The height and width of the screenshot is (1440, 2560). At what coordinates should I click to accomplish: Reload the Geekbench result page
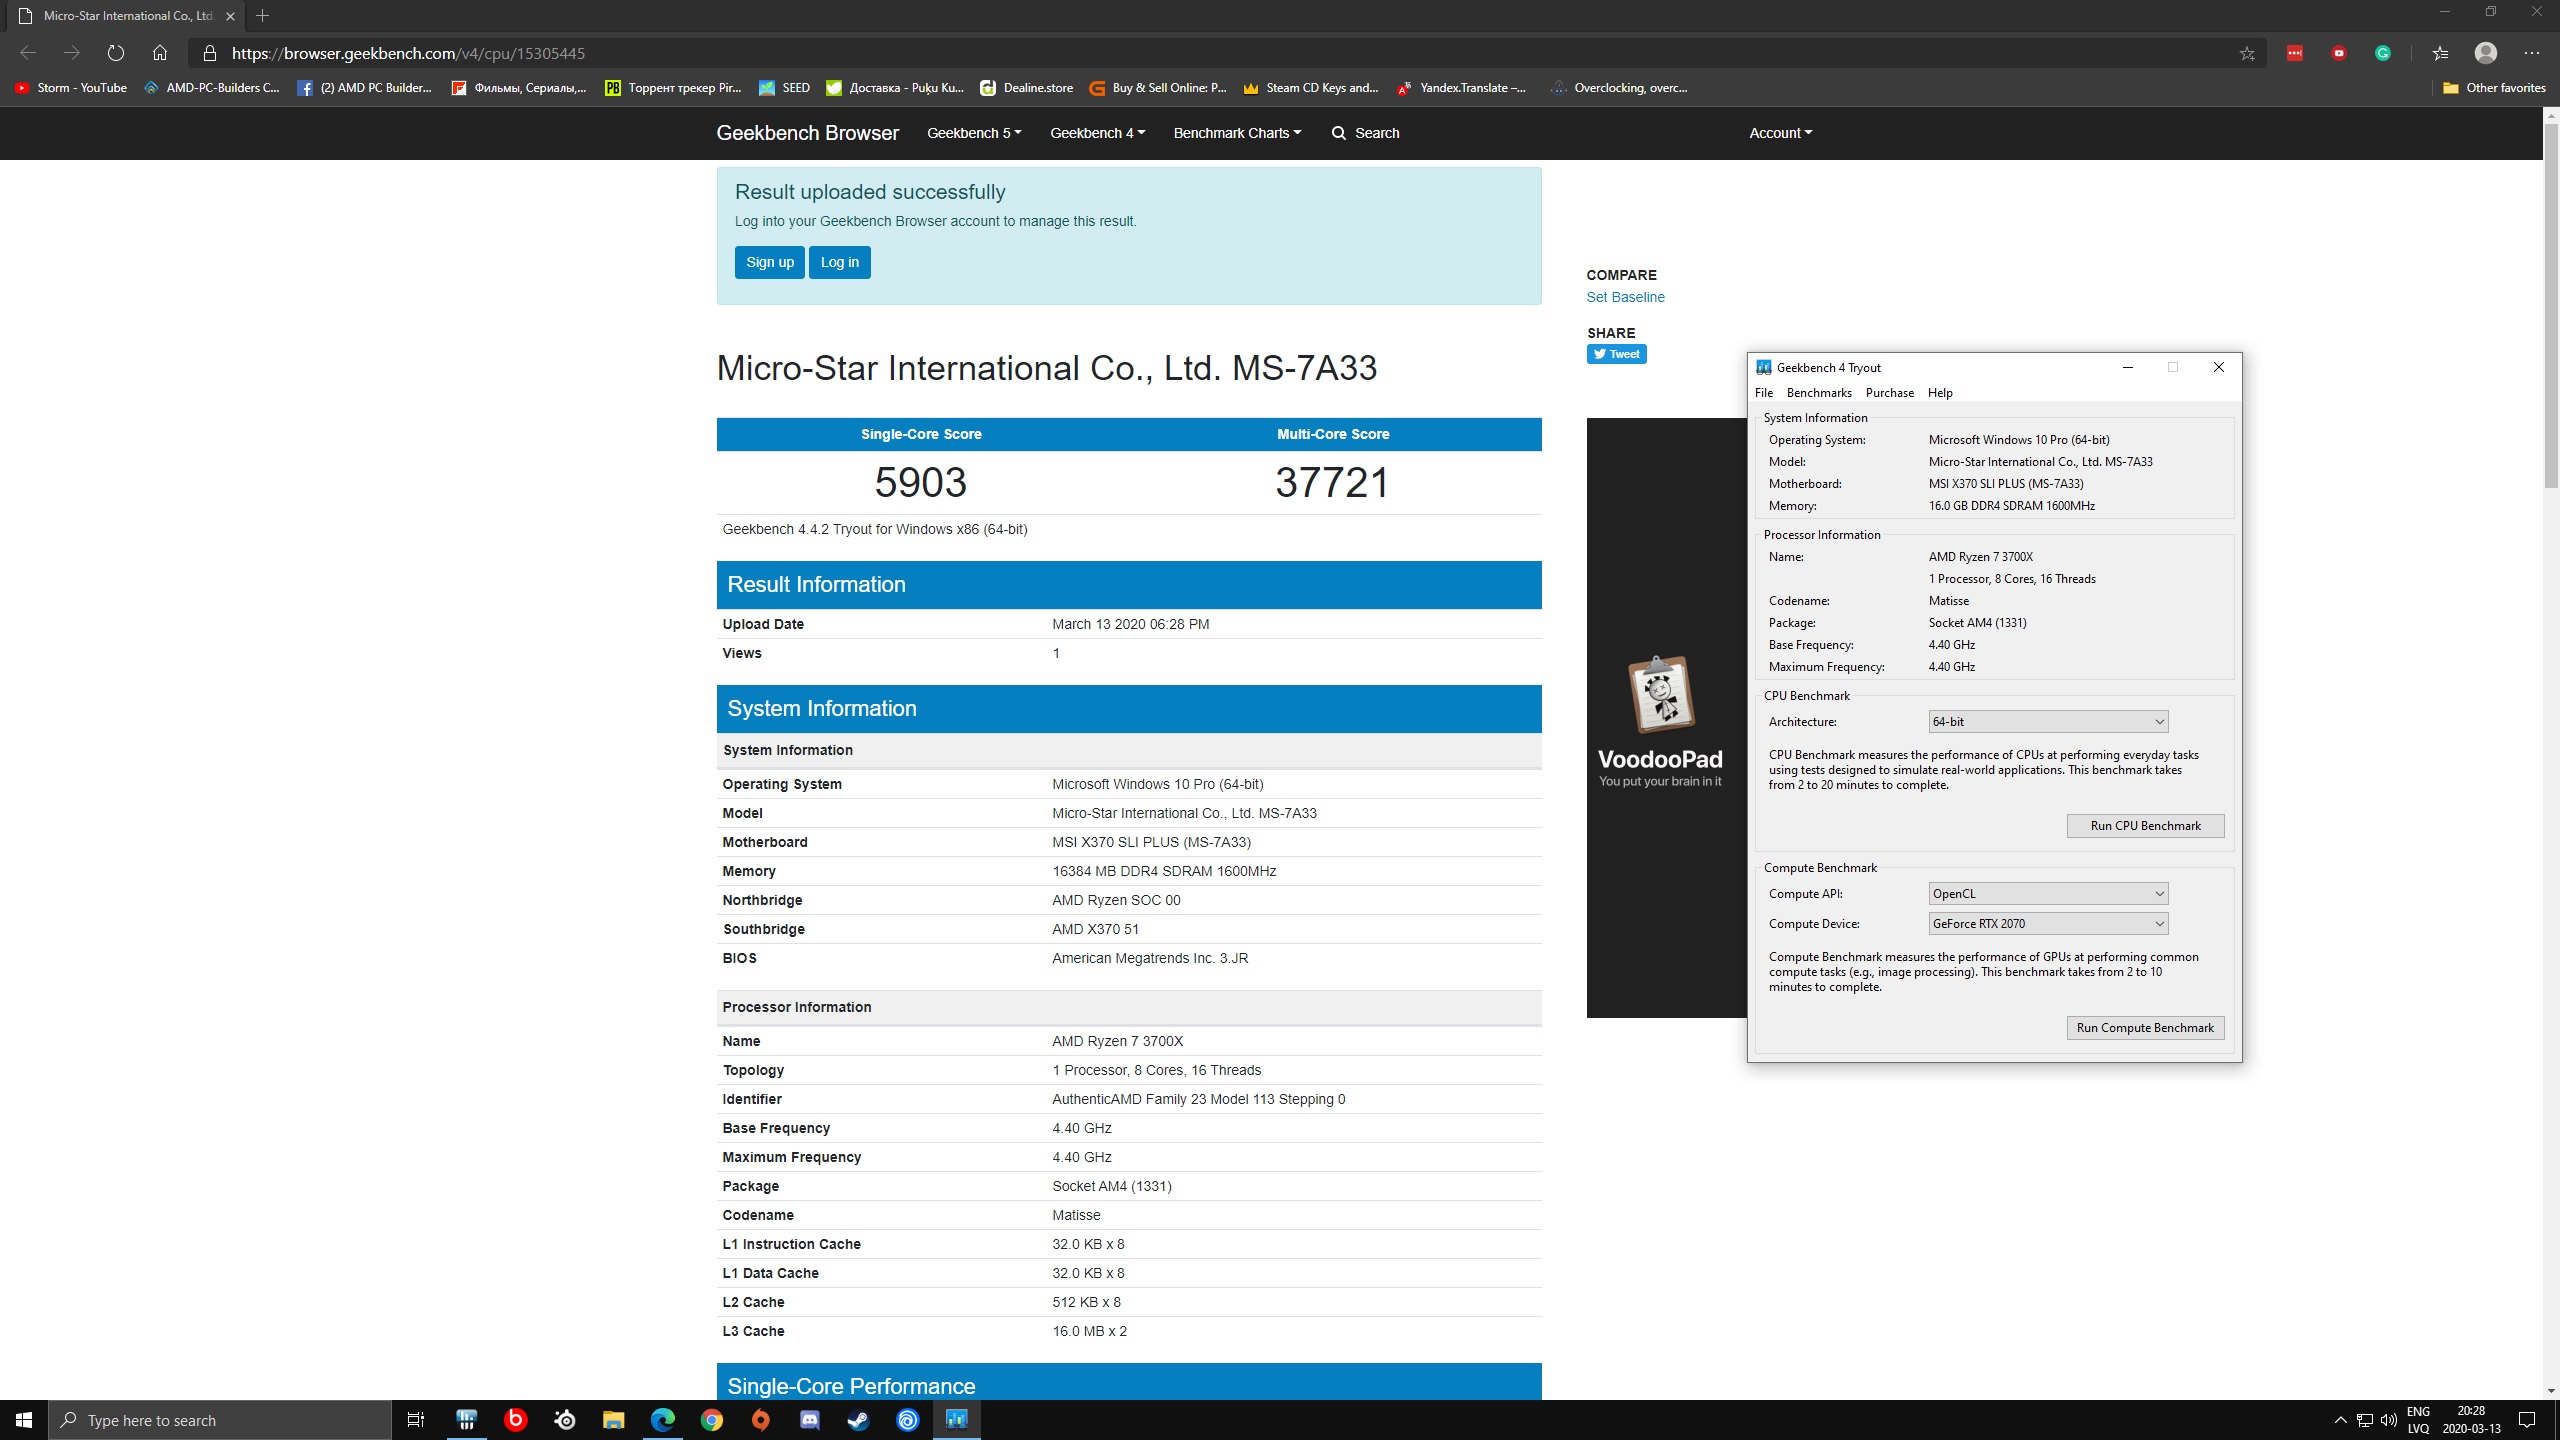click(x=116, y=53)
